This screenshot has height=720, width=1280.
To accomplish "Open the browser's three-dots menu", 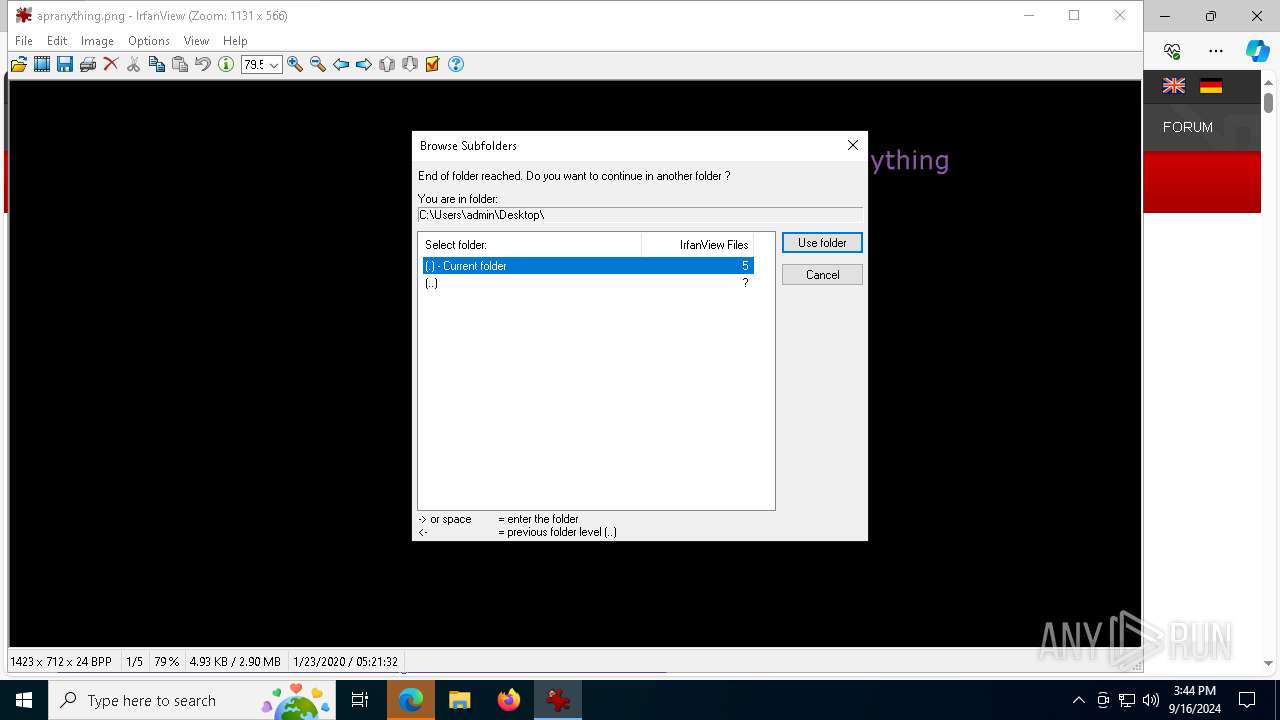I will point(1216,51).
